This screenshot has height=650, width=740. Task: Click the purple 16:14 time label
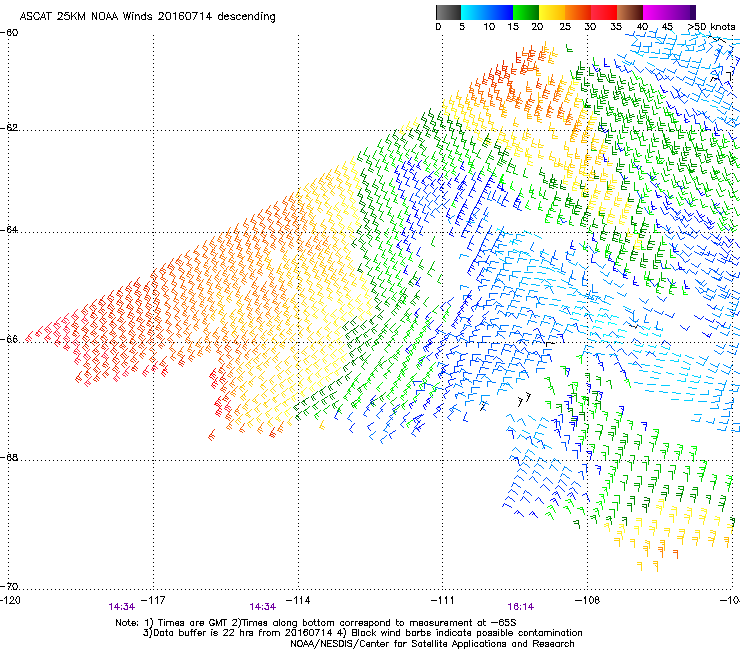521,607
